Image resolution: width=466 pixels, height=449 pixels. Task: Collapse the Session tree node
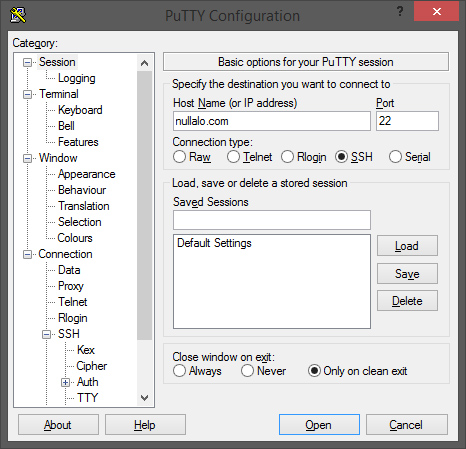coord(27,62)
